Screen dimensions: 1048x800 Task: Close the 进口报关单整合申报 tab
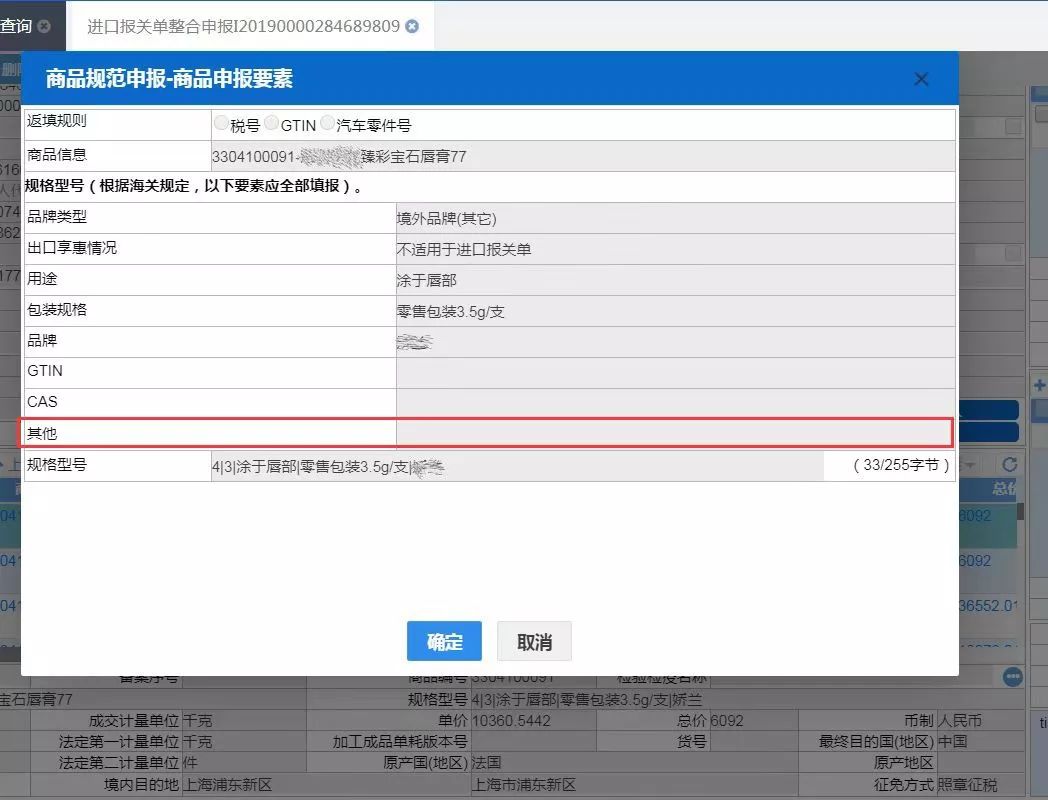click(411, 28)
